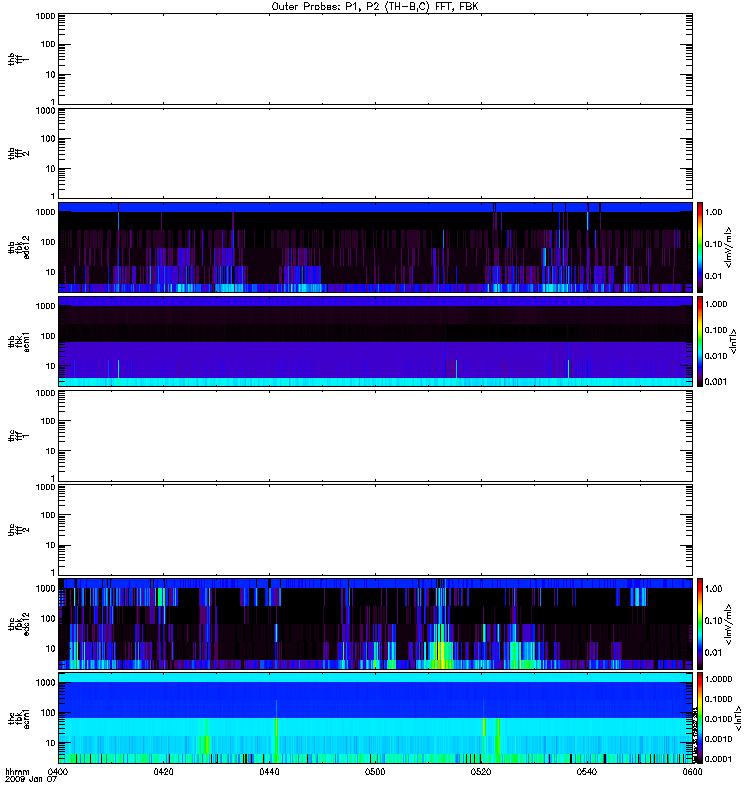
Task: Click inside the empty thb fff 1 panel
Action: (x=375, y=59)
